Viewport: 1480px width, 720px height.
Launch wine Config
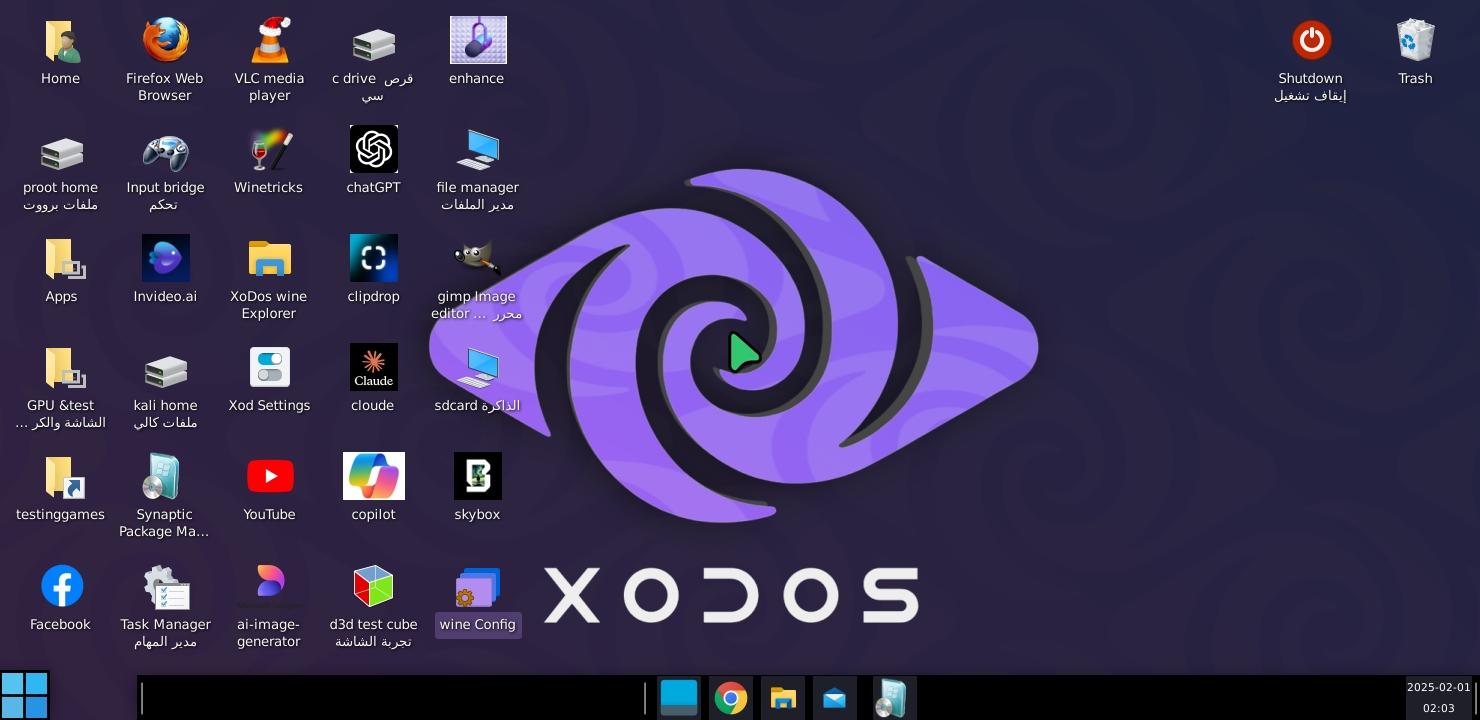pos(478,587)
